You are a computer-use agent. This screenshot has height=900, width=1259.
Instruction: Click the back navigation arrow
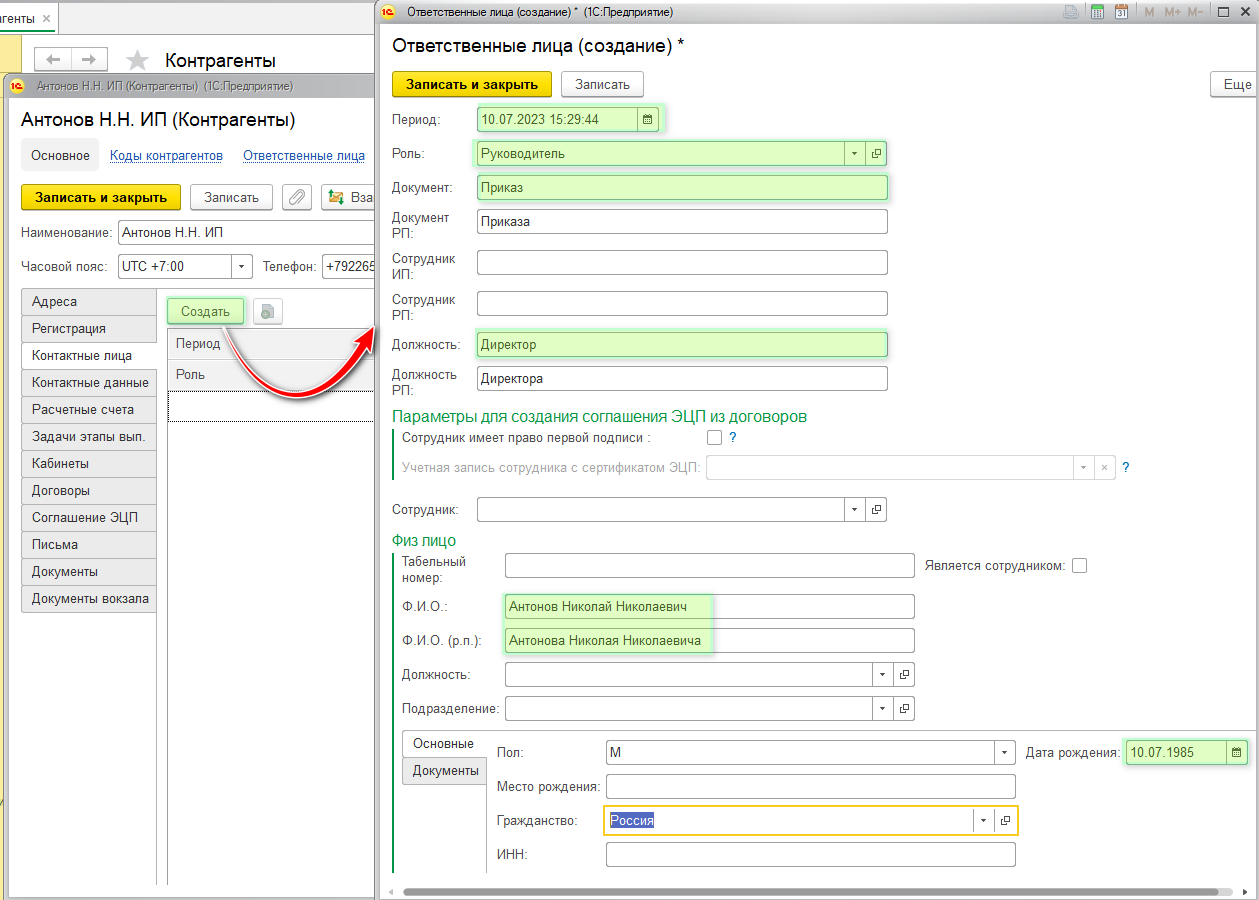tap(54, 59)
